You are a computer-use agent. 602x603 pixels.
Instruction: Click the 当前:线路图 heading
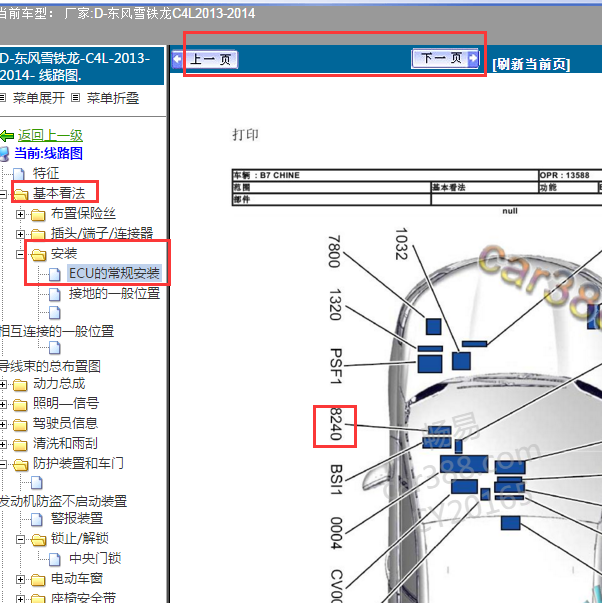pos(48,153)
